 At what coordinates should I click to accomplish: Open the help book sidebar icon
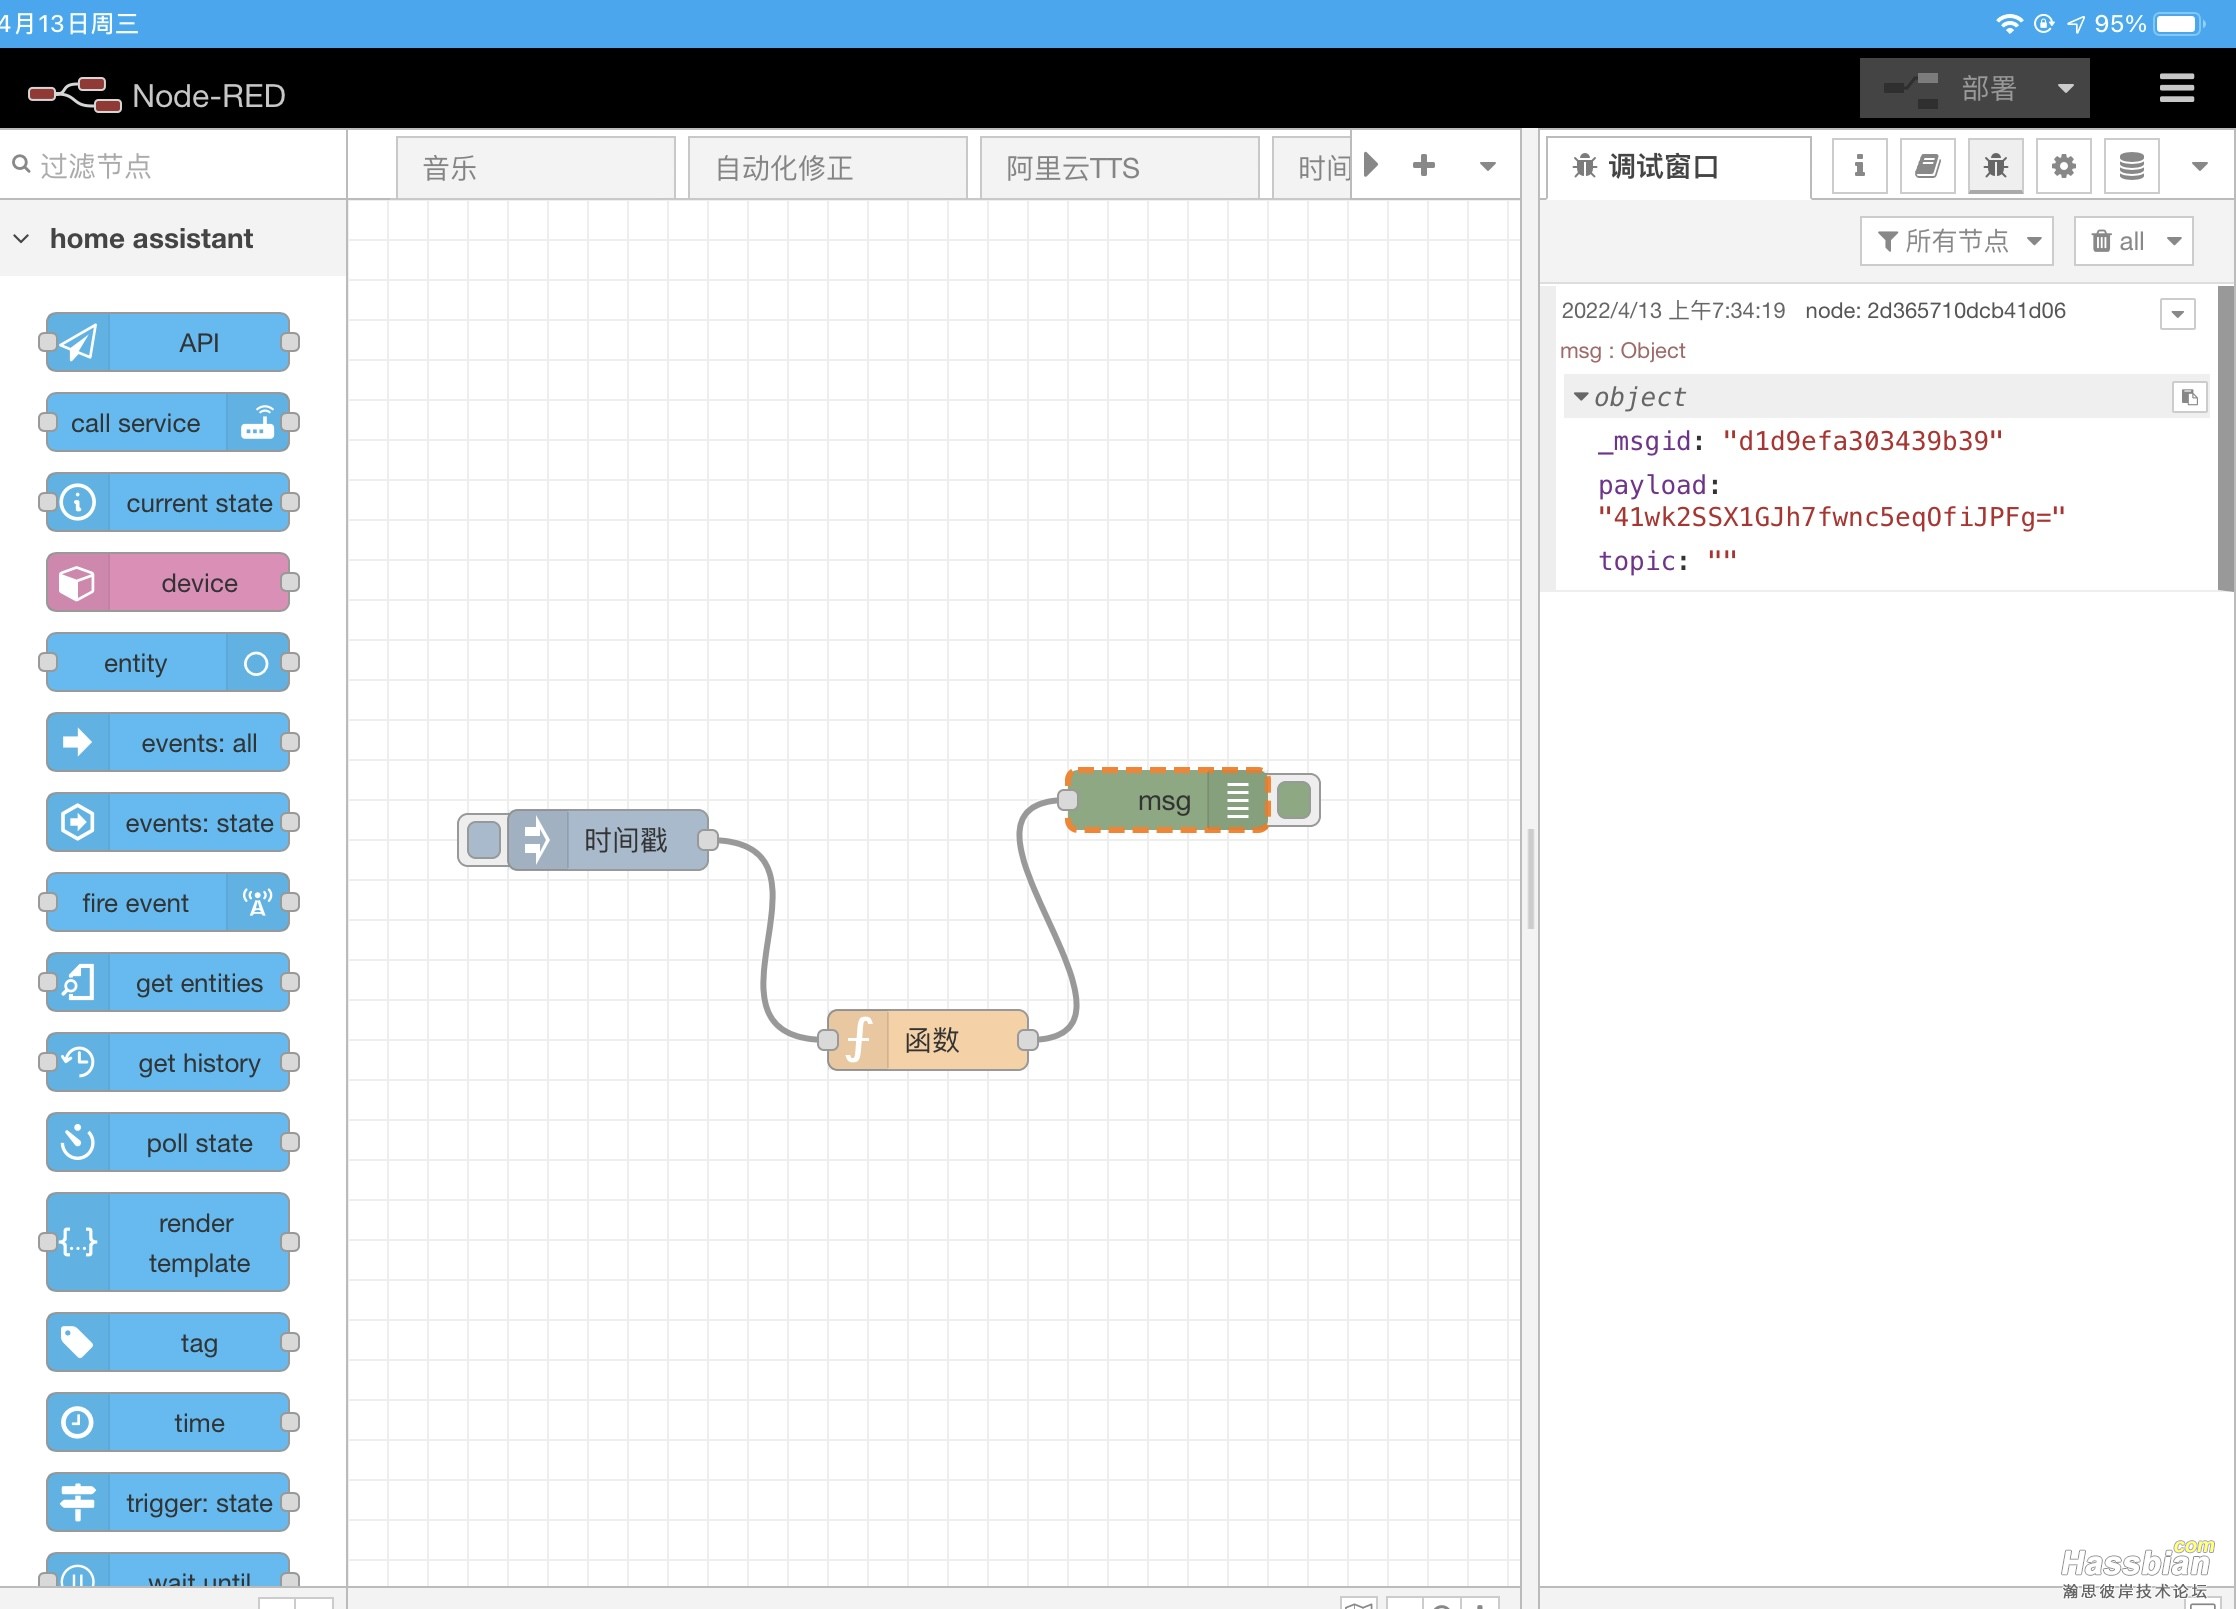tap(1927, 166)
